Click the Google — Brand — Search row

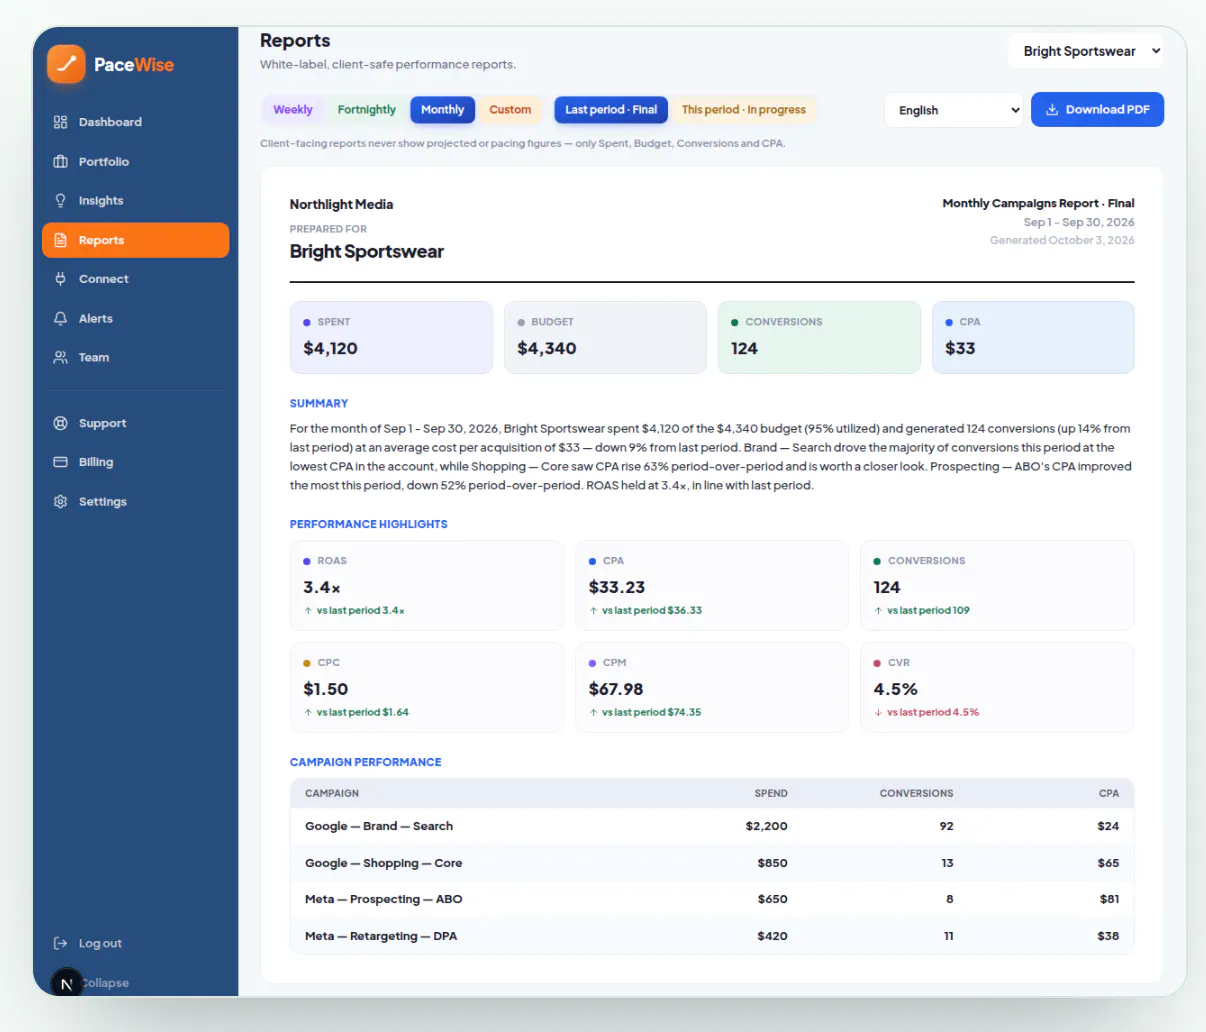pyautogui.click(x=712, y=826)
